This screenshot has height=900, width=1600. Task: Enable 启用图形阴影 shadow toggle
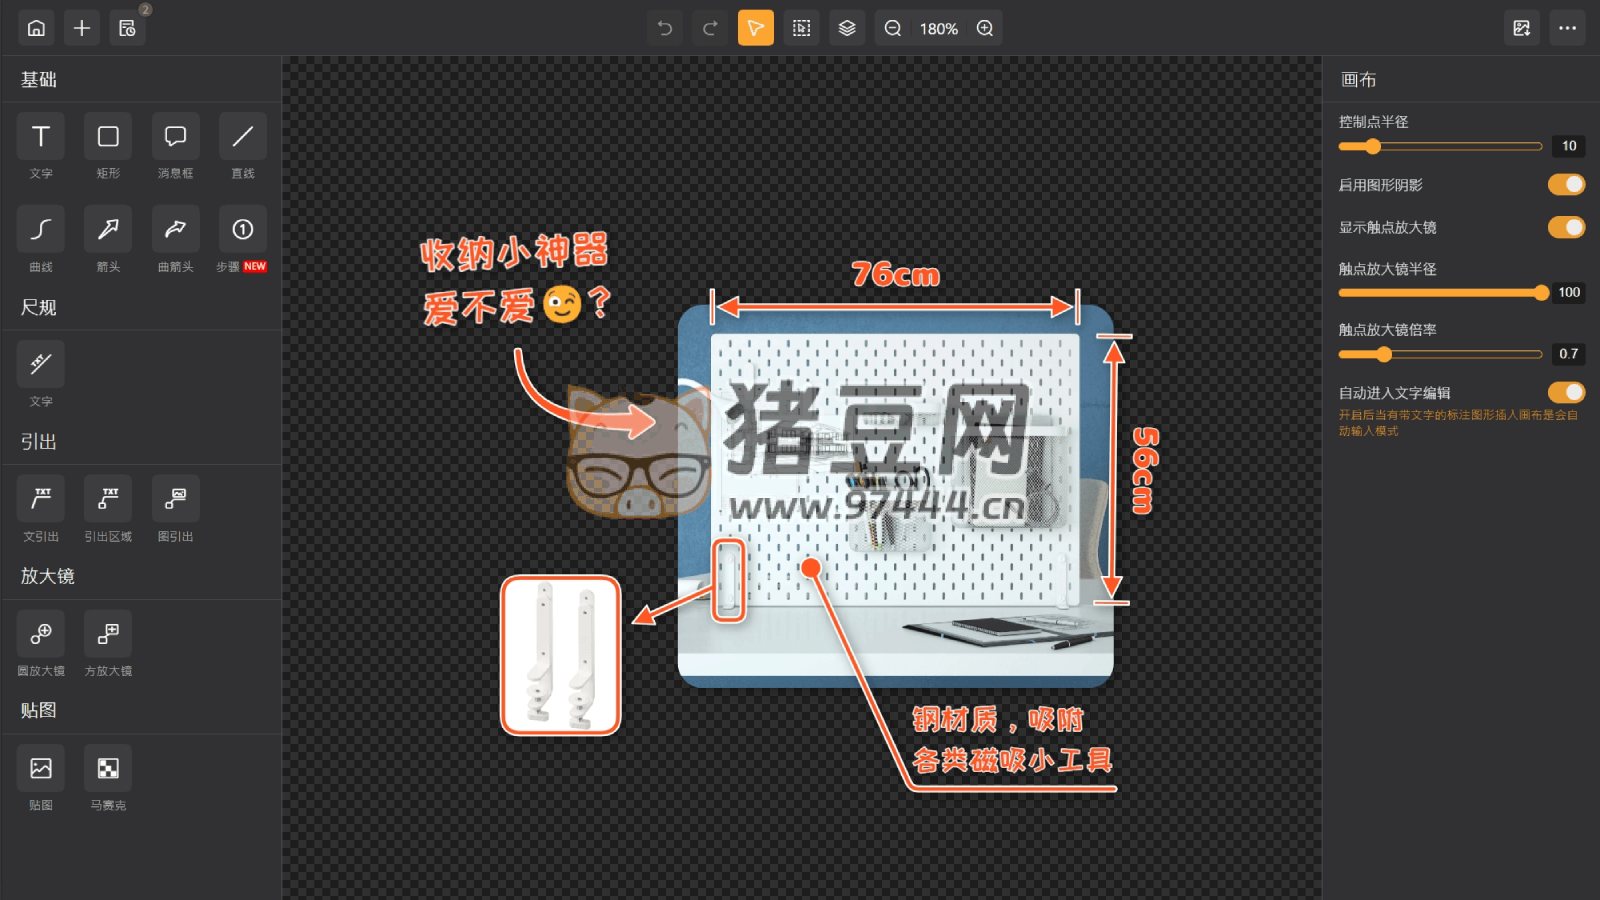coord(1565,185)
